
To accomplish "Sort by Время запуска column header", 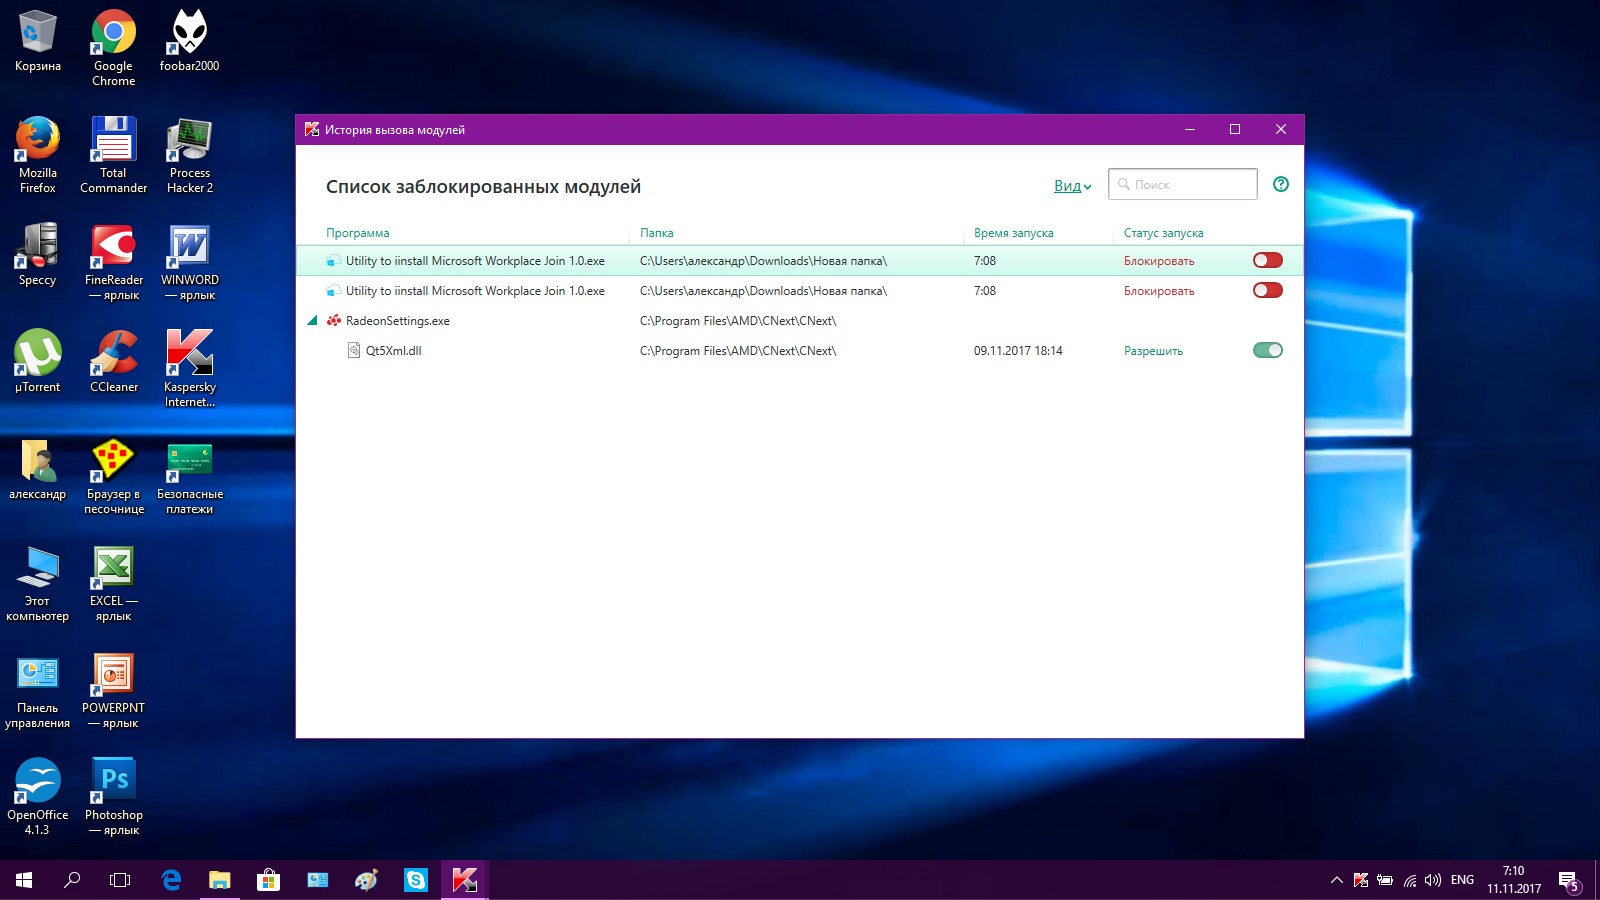I will pyautogui.click(x=1013, y=233).
